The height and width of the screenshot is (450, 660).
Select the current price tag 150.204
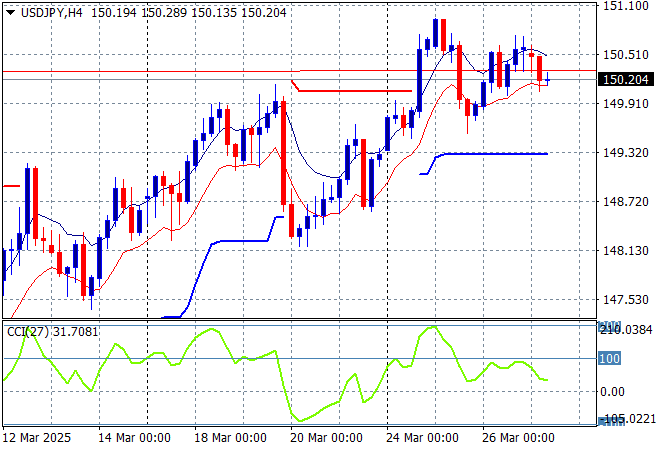click(626, 79)
